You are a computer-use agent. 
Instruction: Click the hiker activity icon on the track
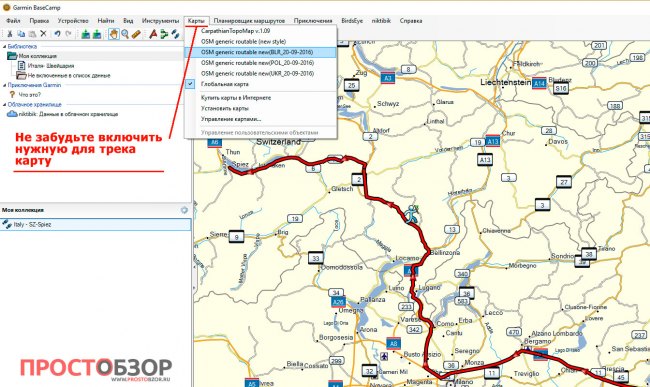tap(412, 214)
